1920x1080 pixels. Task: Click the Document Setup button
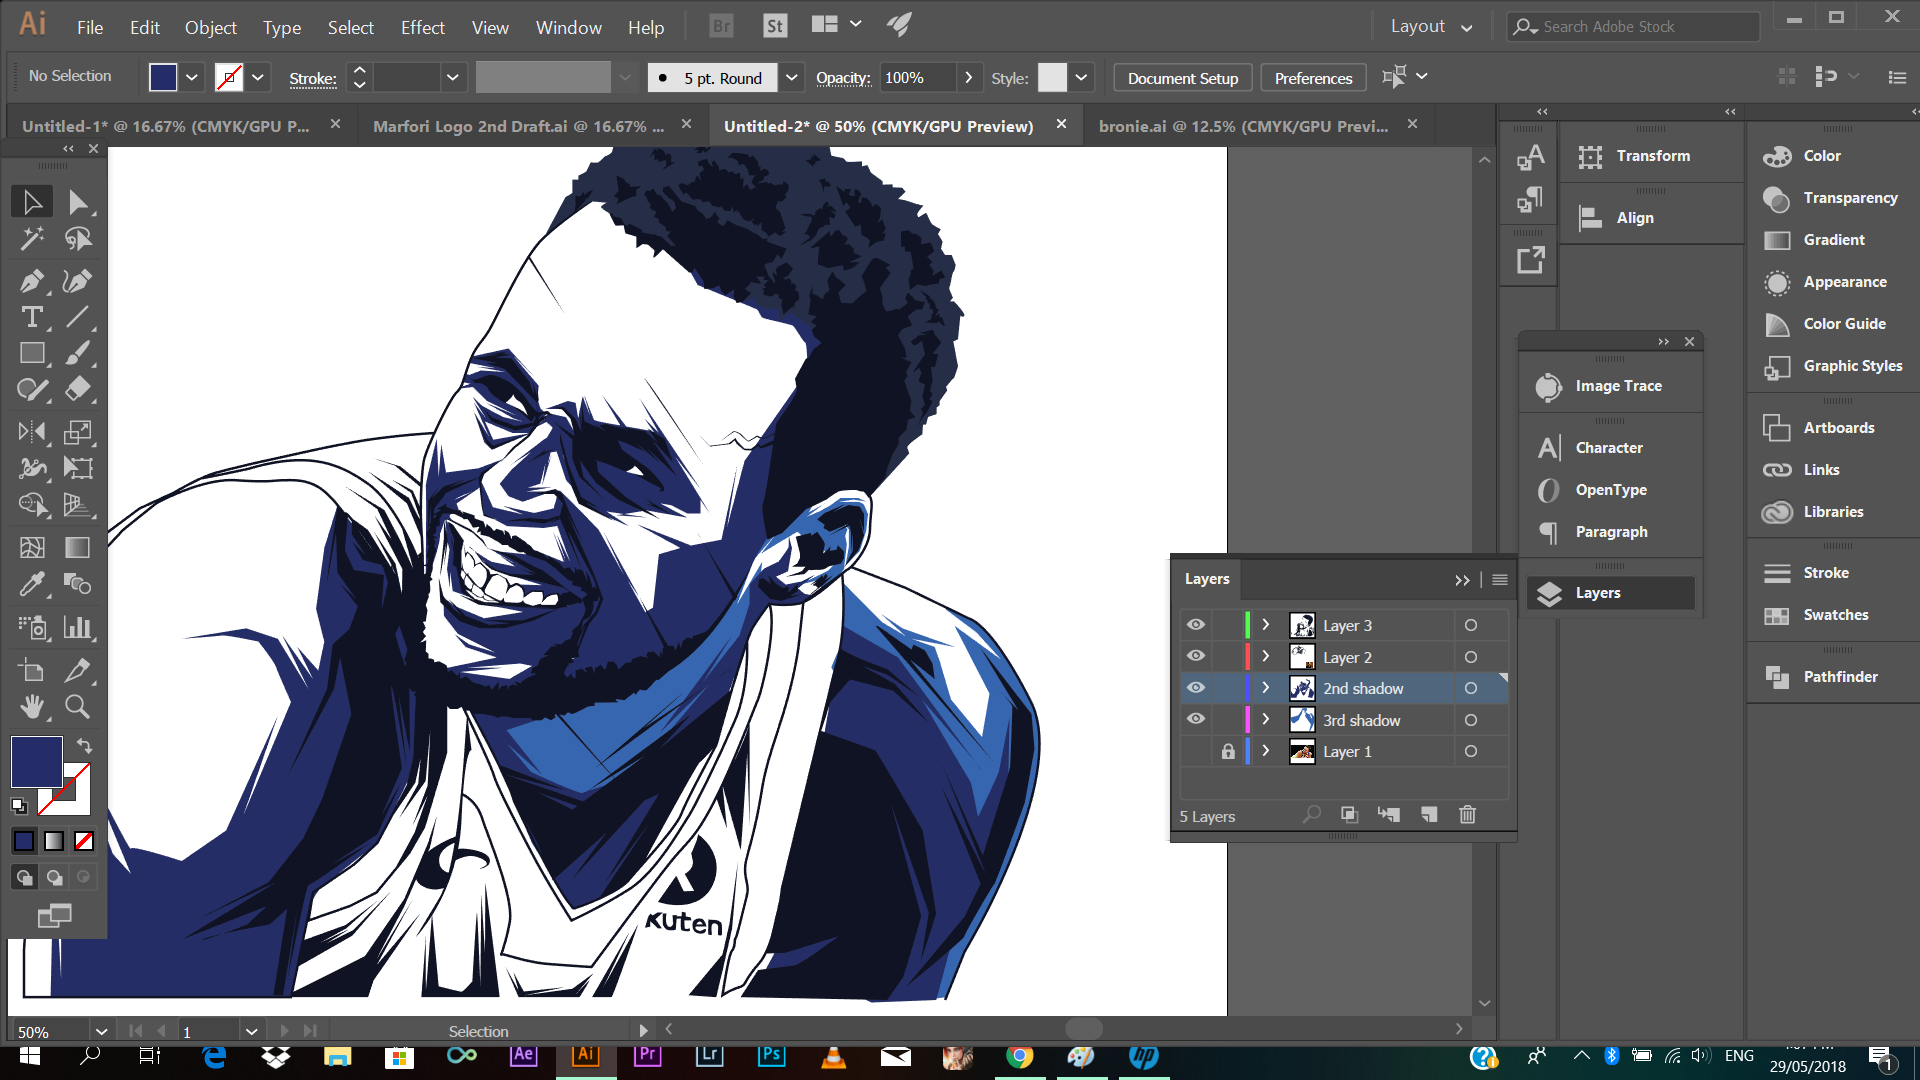tap(1182, 78)
